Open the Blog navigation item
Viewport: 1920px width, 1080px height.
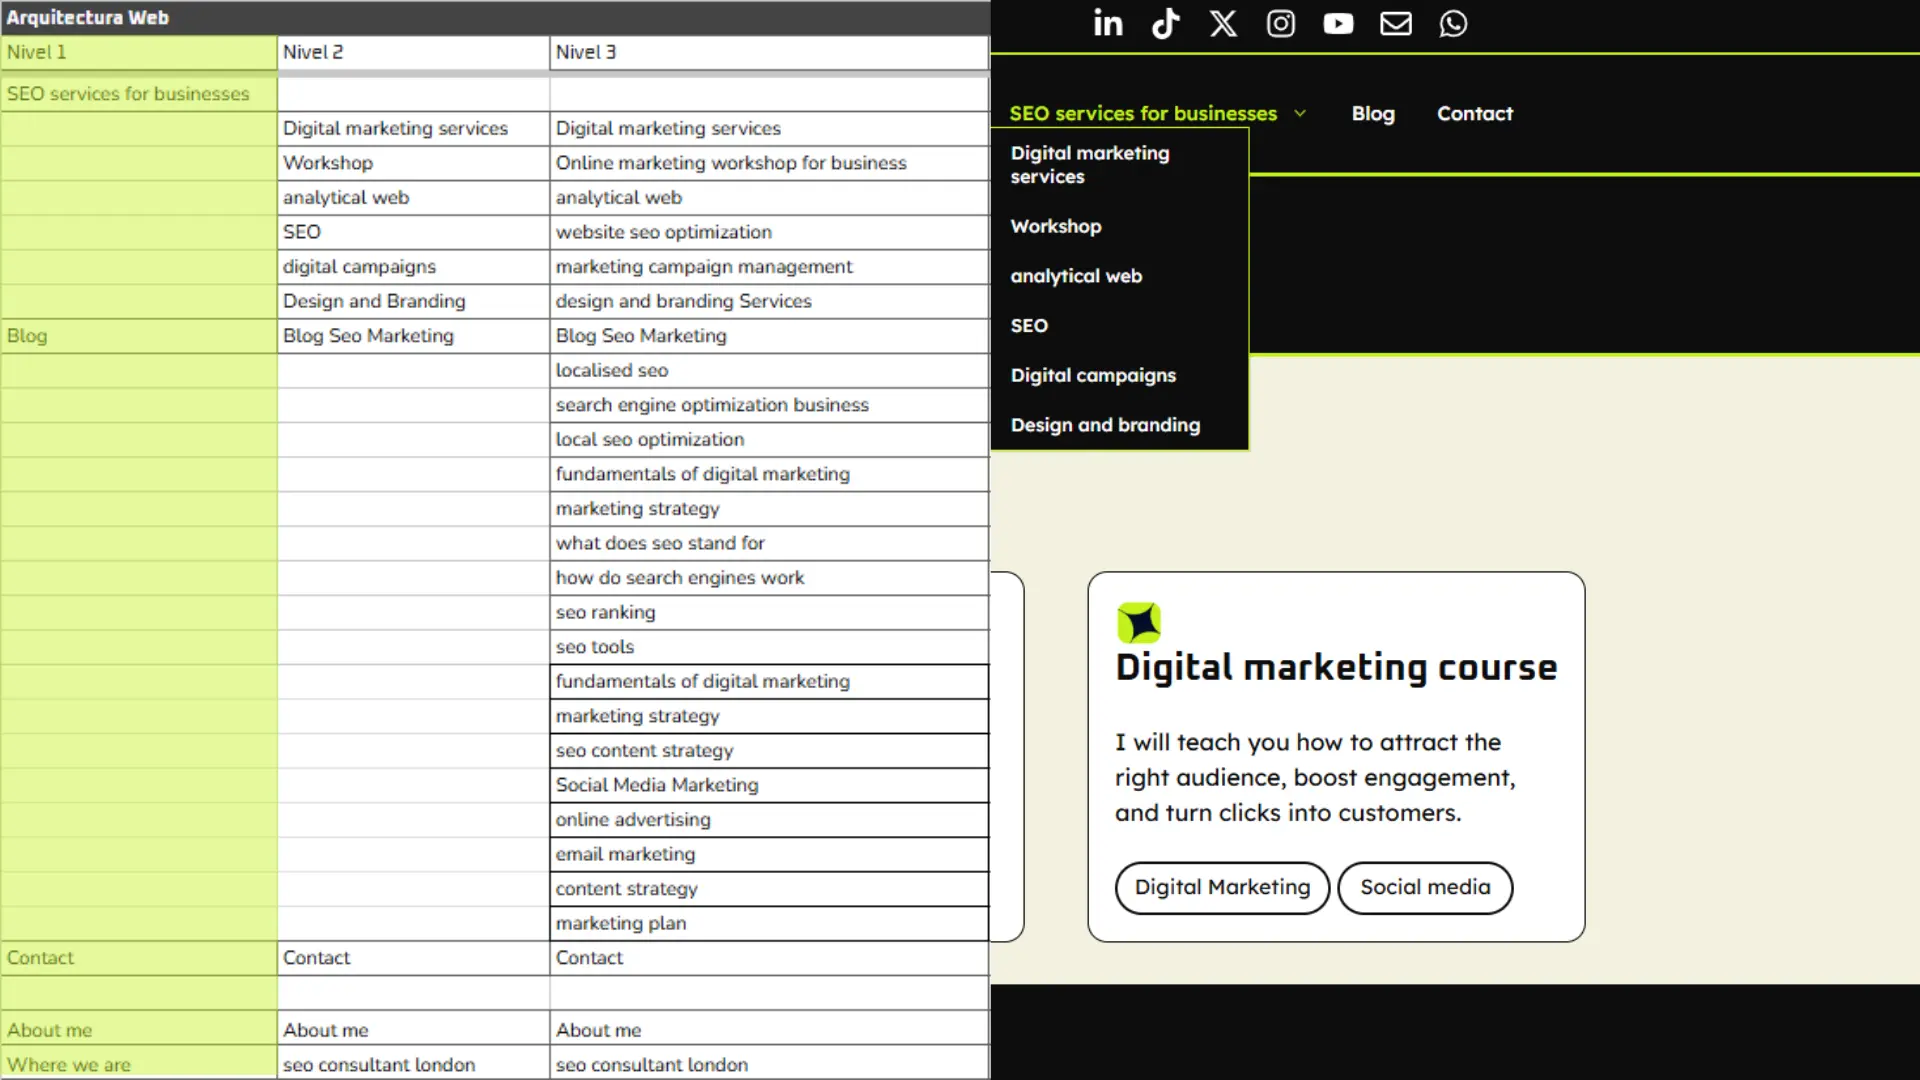point(1372,113)
